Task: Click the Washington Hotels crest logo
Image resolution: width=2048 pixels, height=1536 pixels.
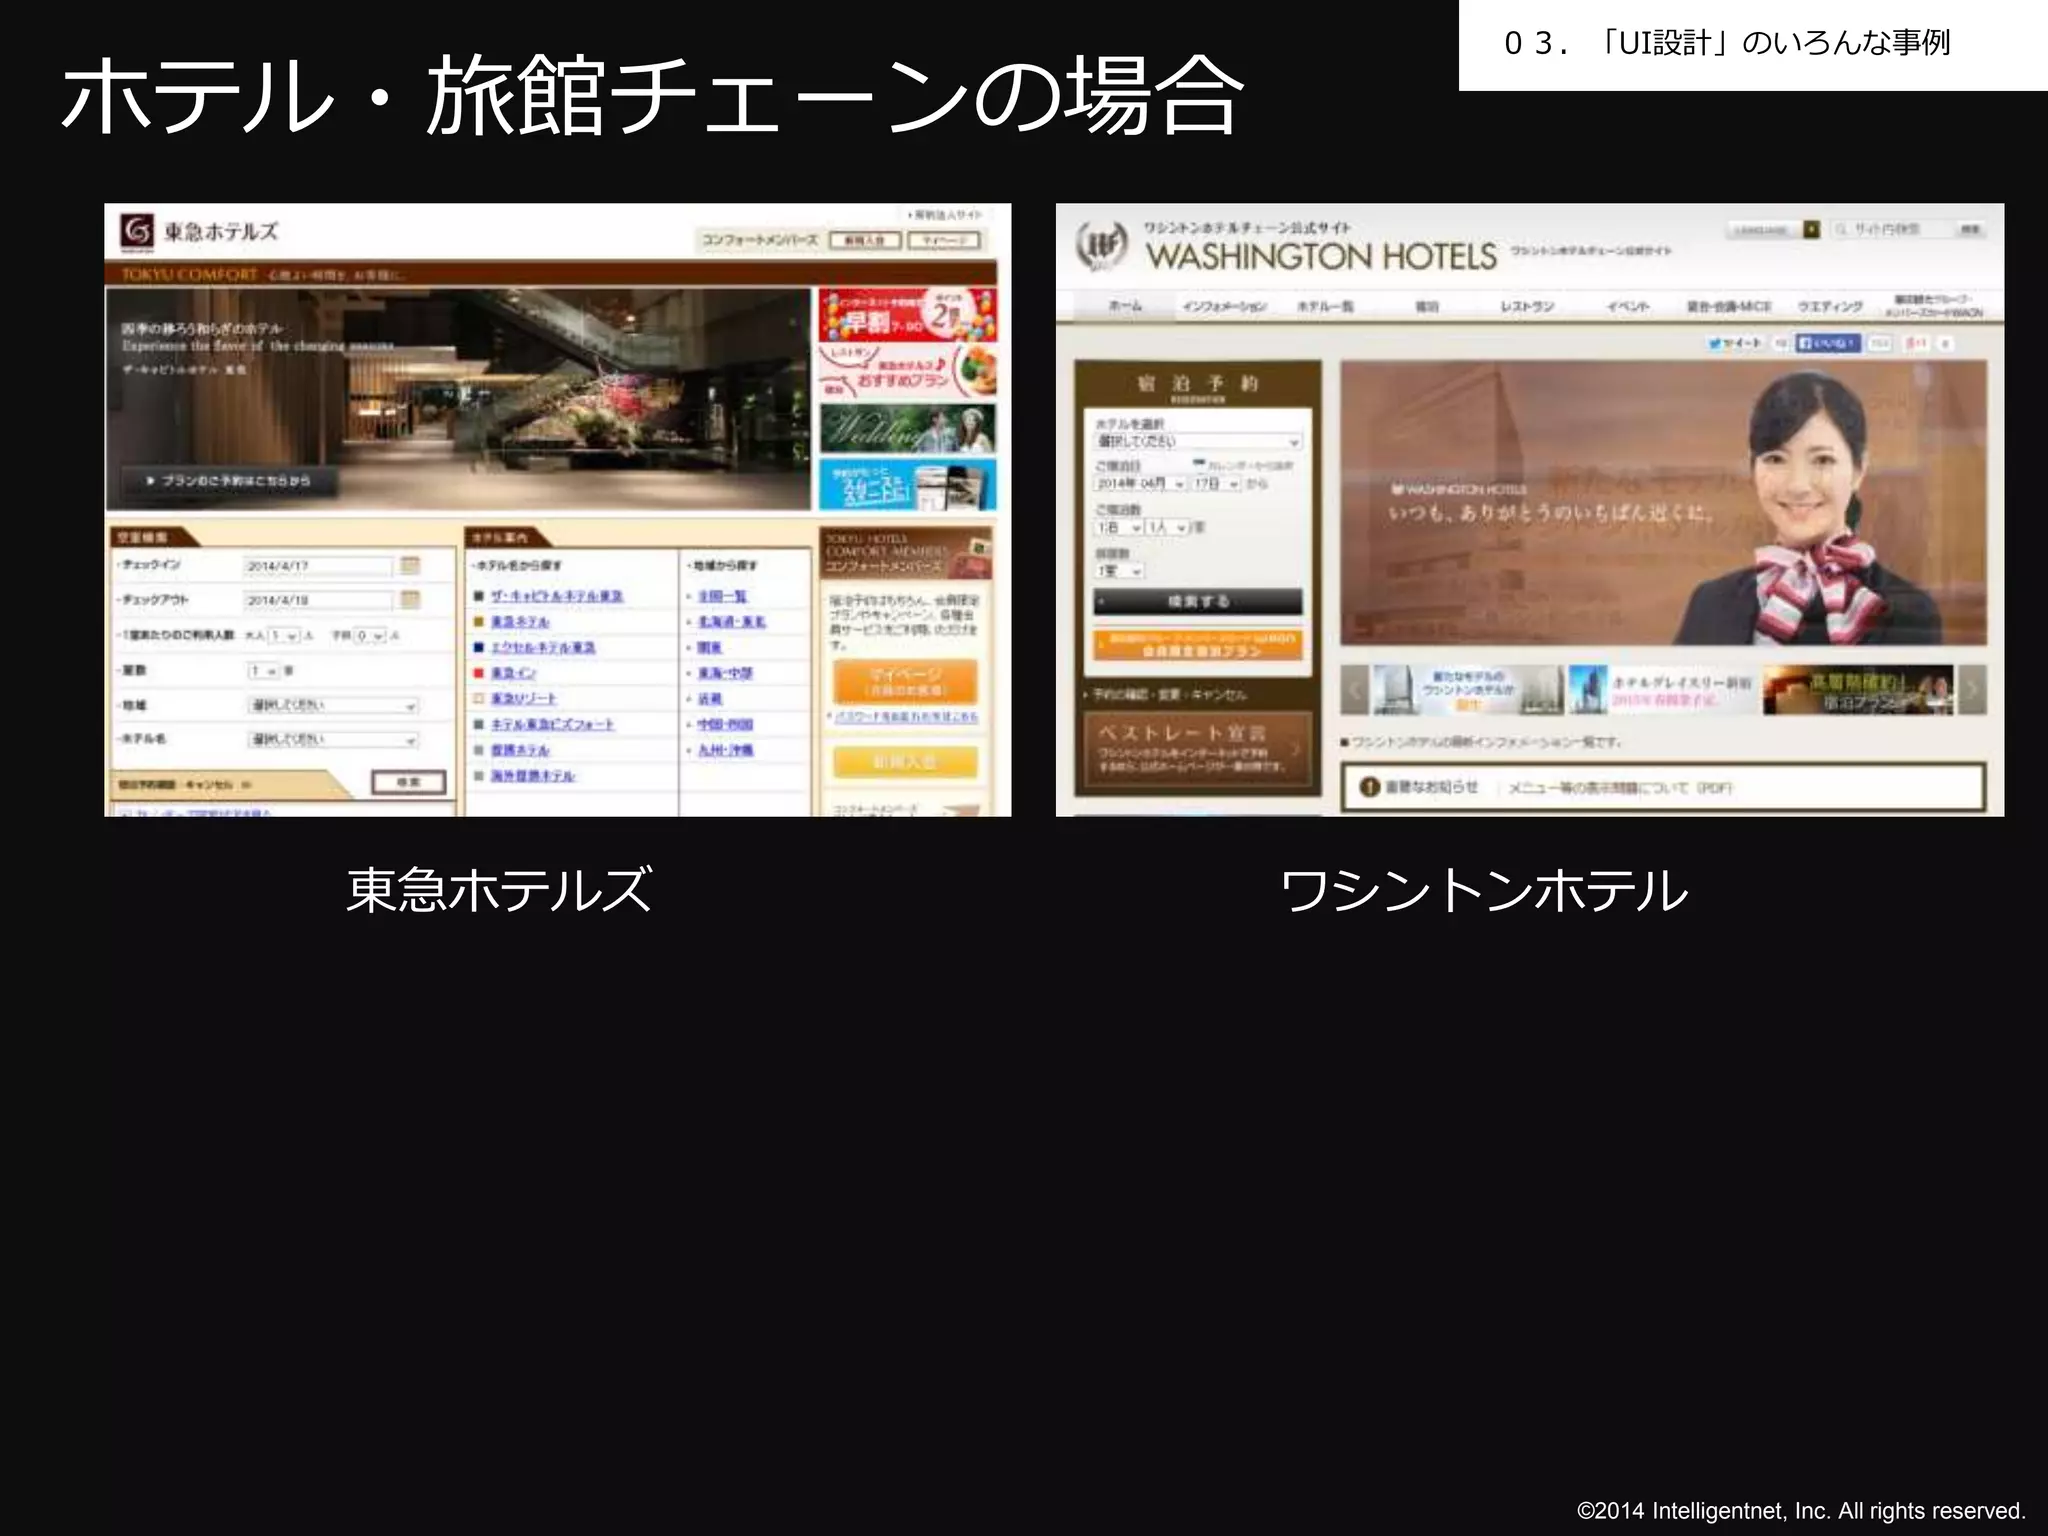Action: [x=1100, y=246]
